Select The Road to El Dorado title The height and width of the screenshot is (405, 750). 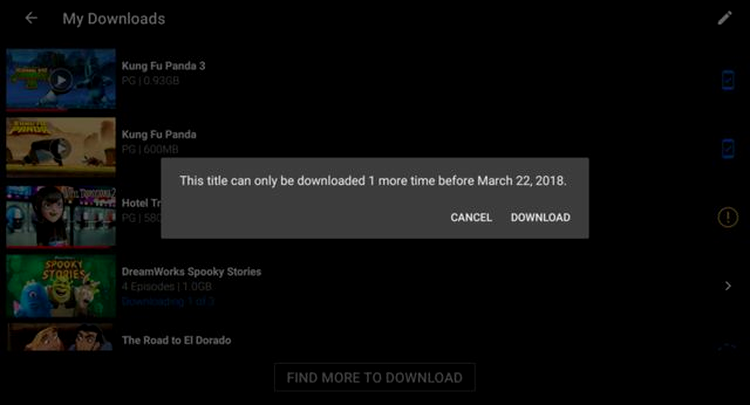tap(176, 340)
